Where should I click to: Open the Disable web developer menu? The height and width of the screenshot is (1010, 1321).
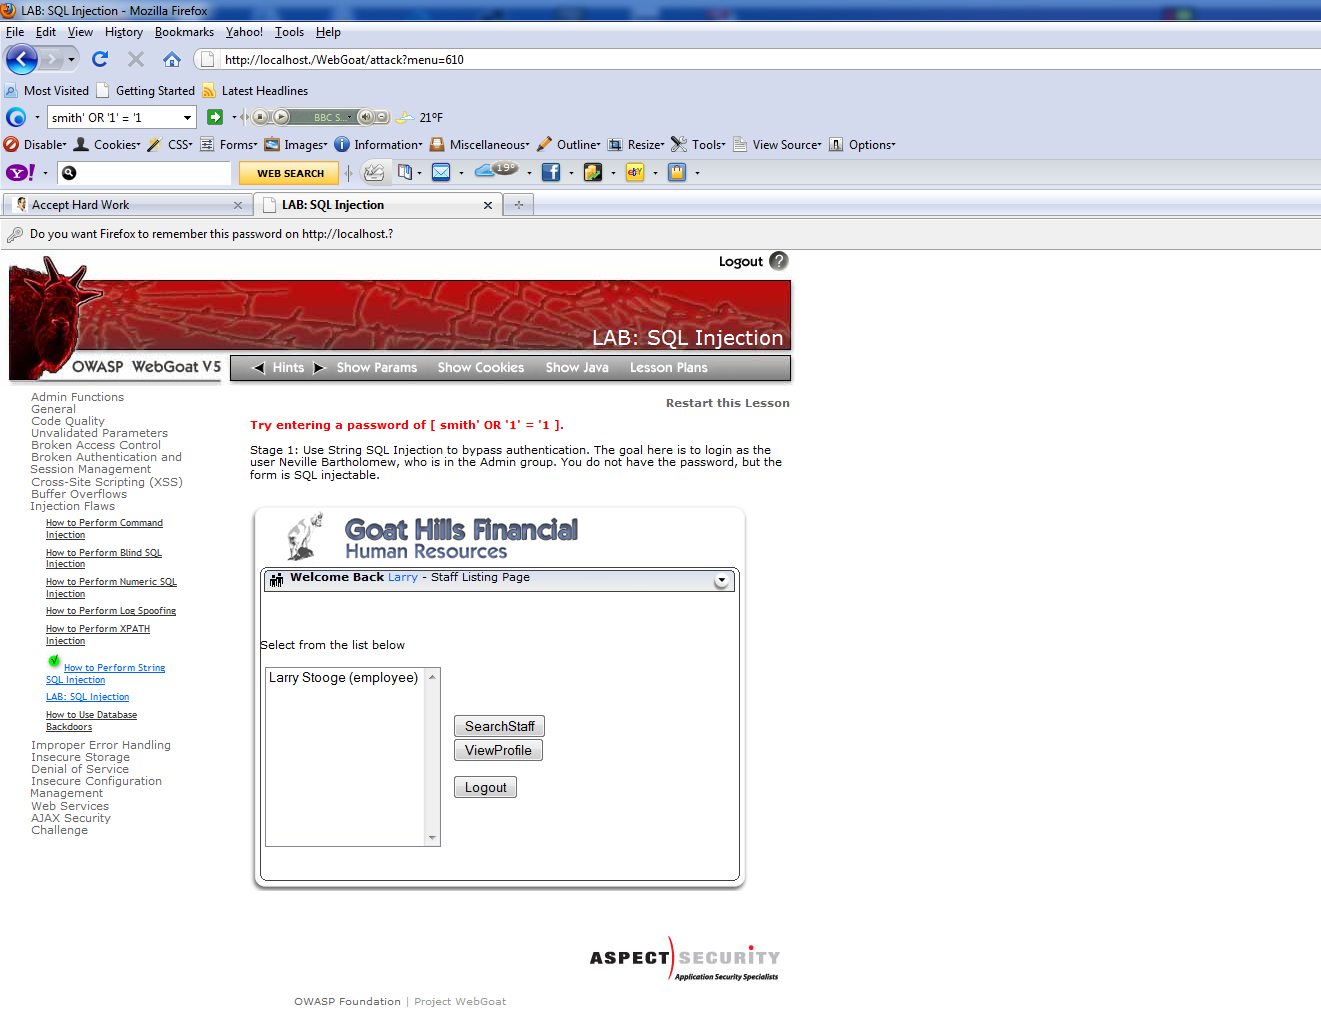tap(36, 144)
